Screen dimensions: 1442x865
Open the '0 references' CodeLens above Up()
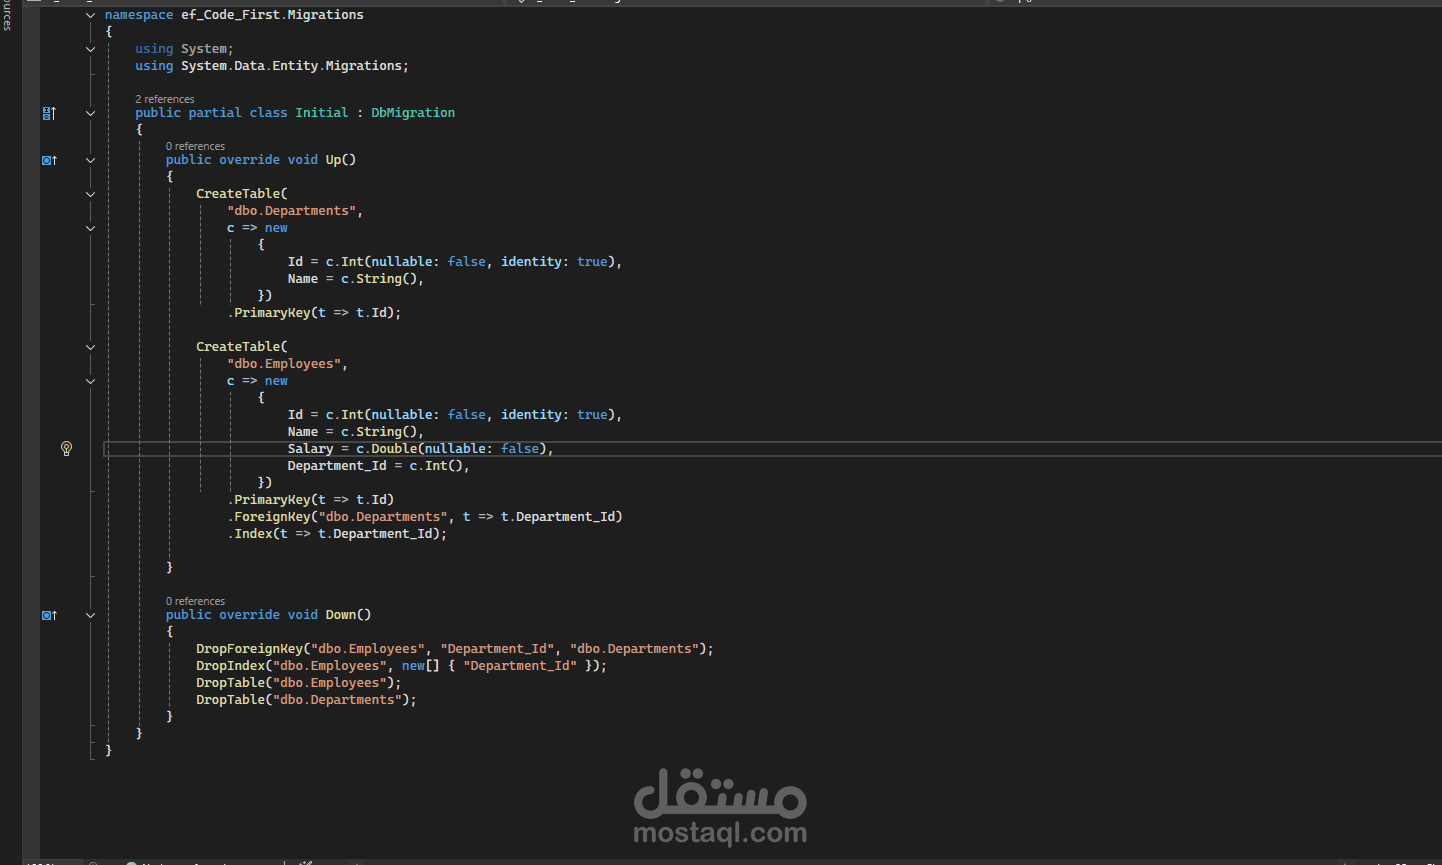tap(195, 146)
